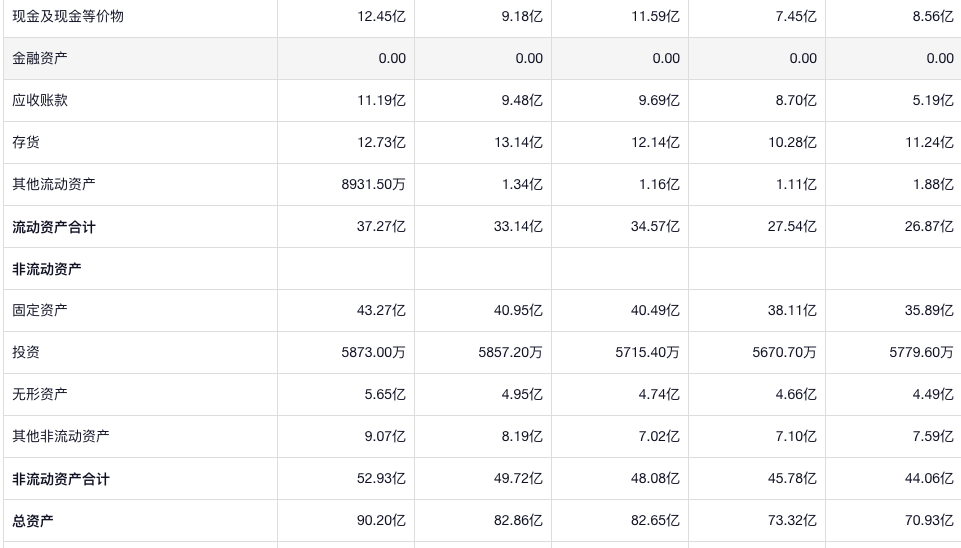Click the 38.11亿 fixed assets value cell
Viewport: 961px width, 548px height.
pos(792,310)
